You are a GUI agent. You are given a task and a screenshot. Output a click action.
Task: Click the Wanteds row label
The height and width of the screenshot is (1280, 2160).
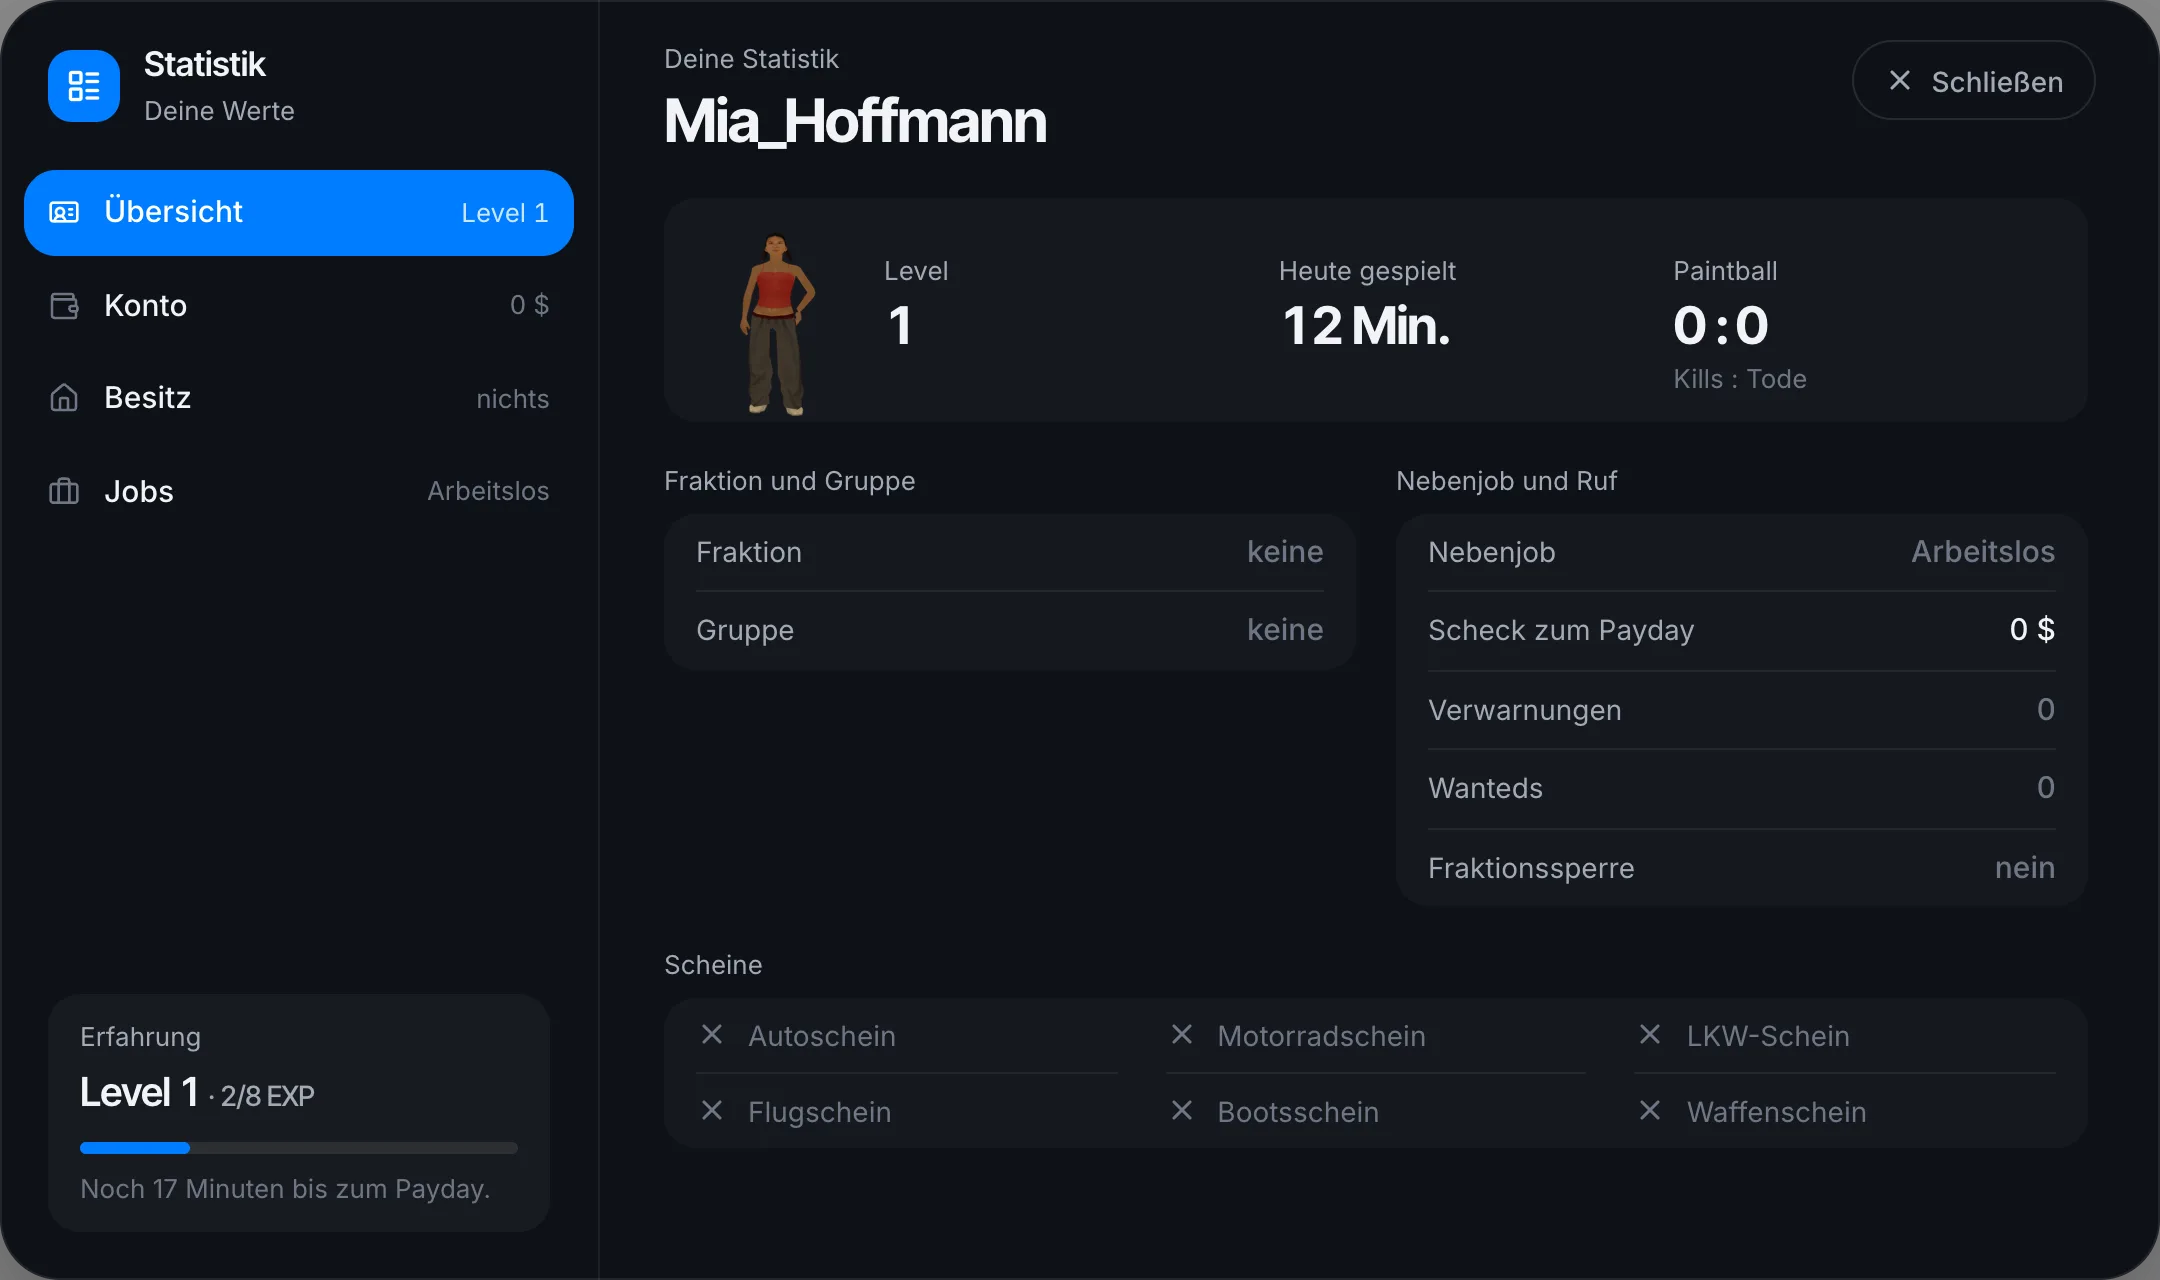(x=1485, y=788)
